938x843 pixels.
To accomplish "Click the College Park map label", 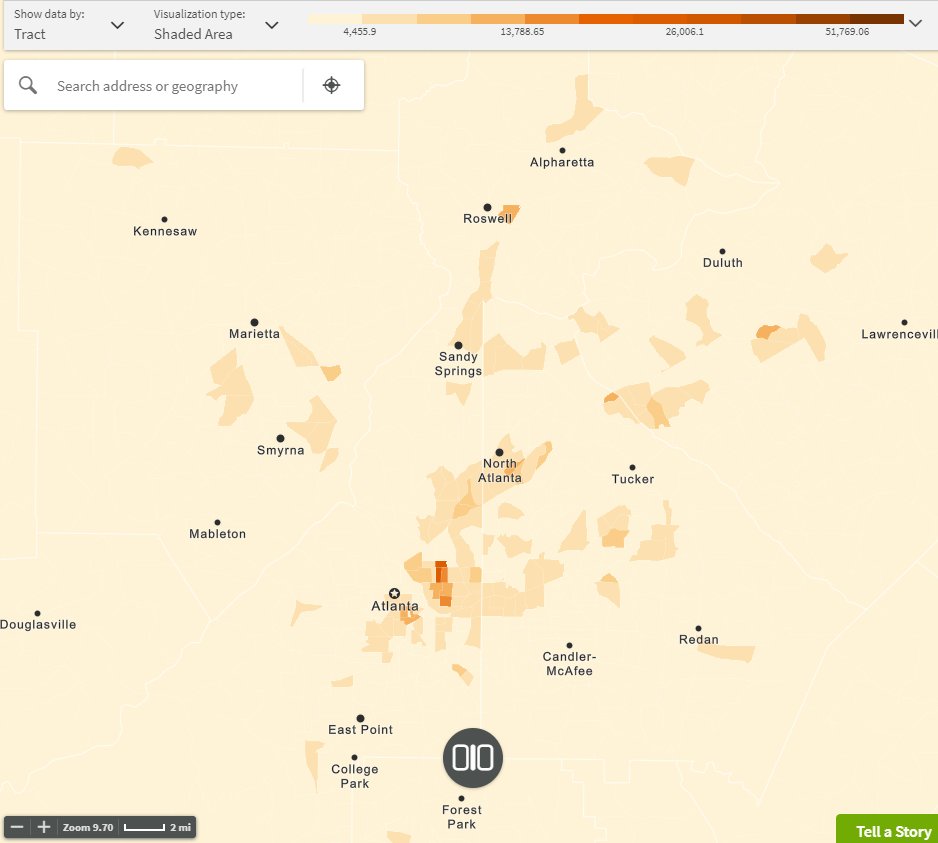I will (x=354, y=776).
